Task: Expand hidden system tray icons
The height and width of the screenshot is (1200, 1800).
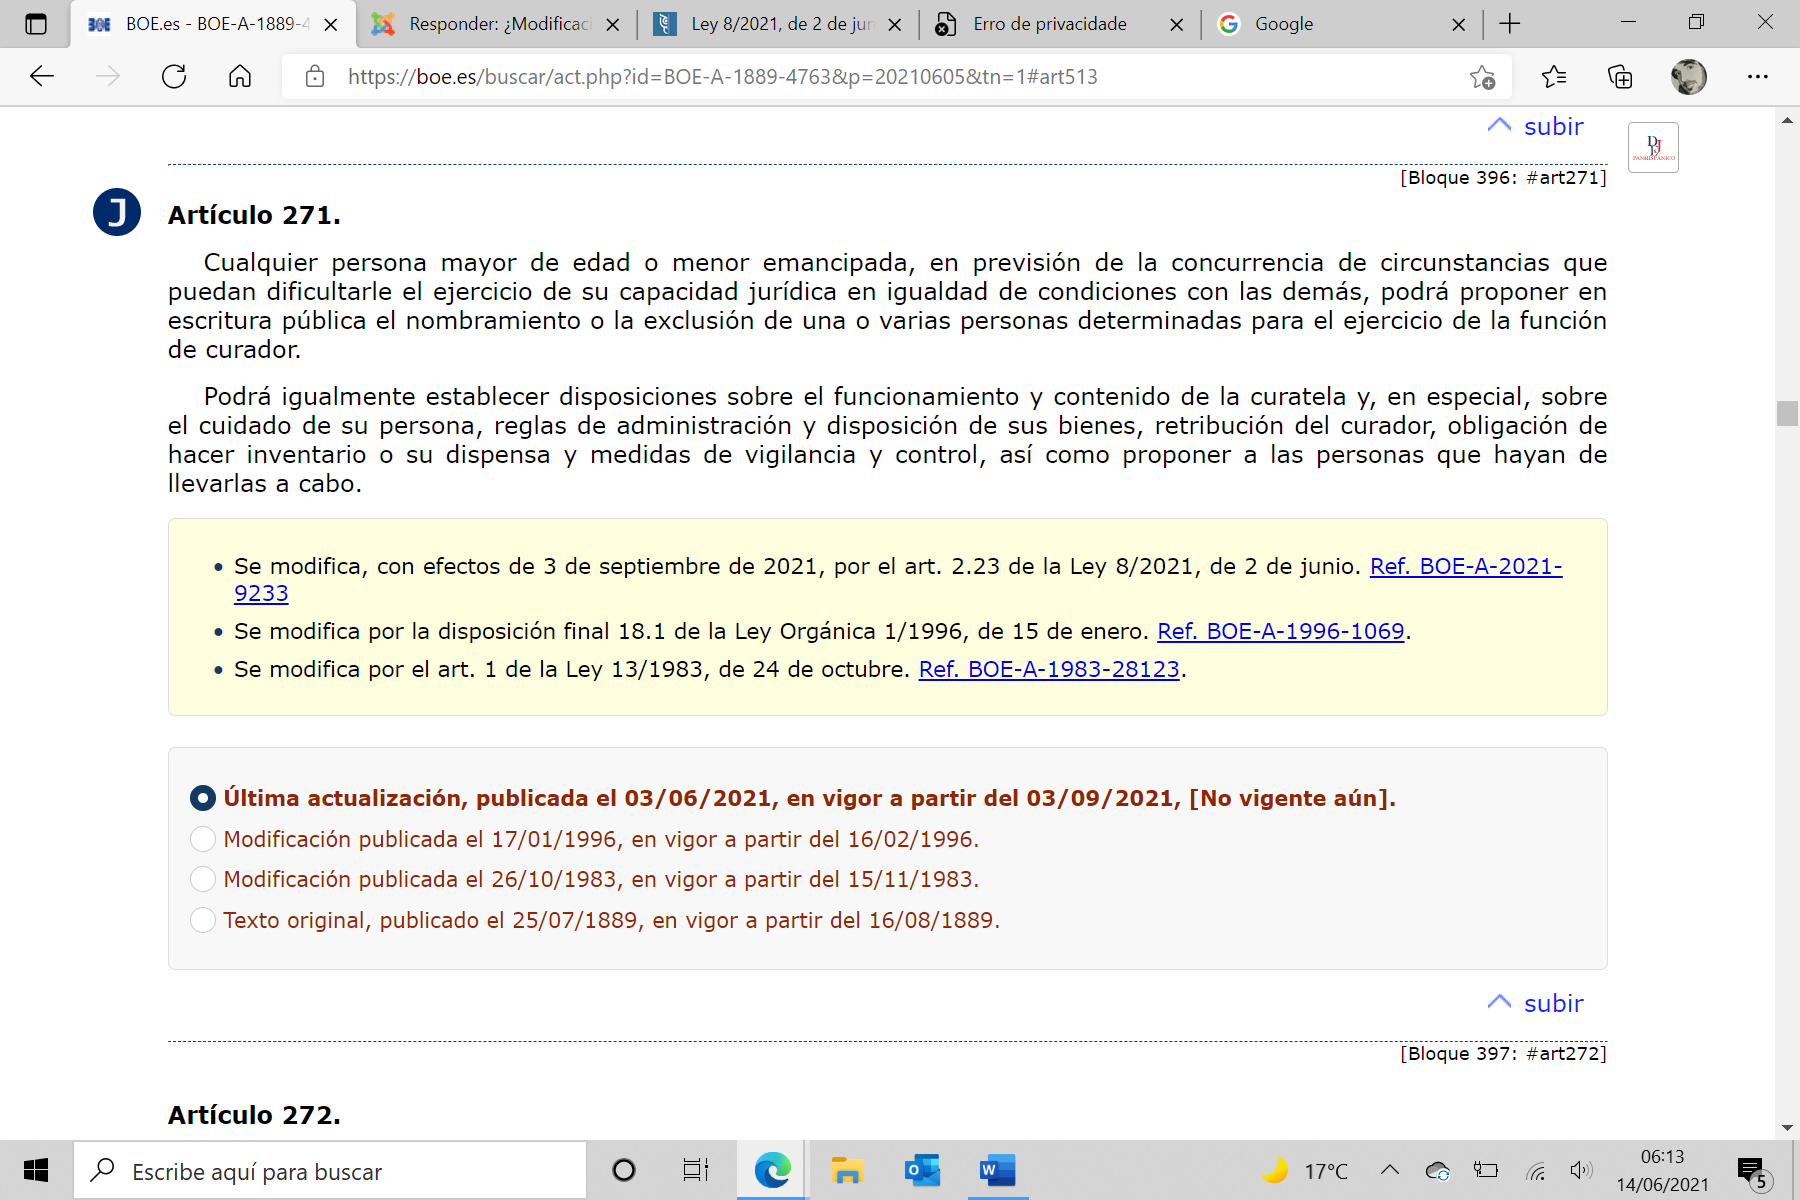Action: pyautogui.click(x=1389, y=1170)
